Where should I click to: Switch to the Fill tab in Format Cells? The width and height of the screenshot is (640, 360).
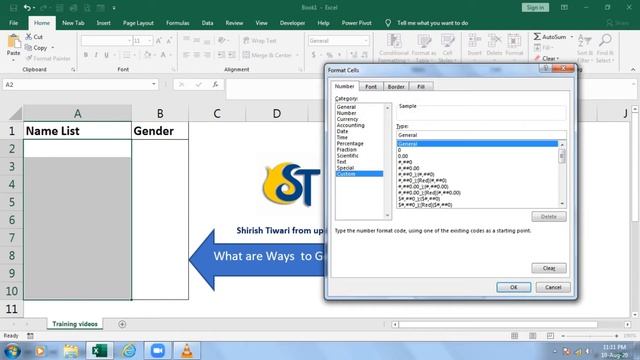[421, 87]
